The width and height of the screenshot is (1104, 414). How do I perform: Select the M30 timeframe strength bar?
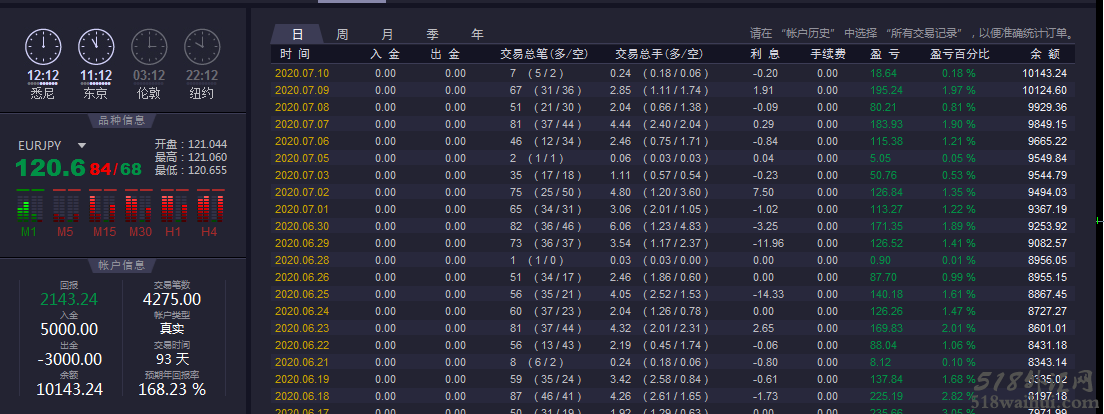point(140,208)
